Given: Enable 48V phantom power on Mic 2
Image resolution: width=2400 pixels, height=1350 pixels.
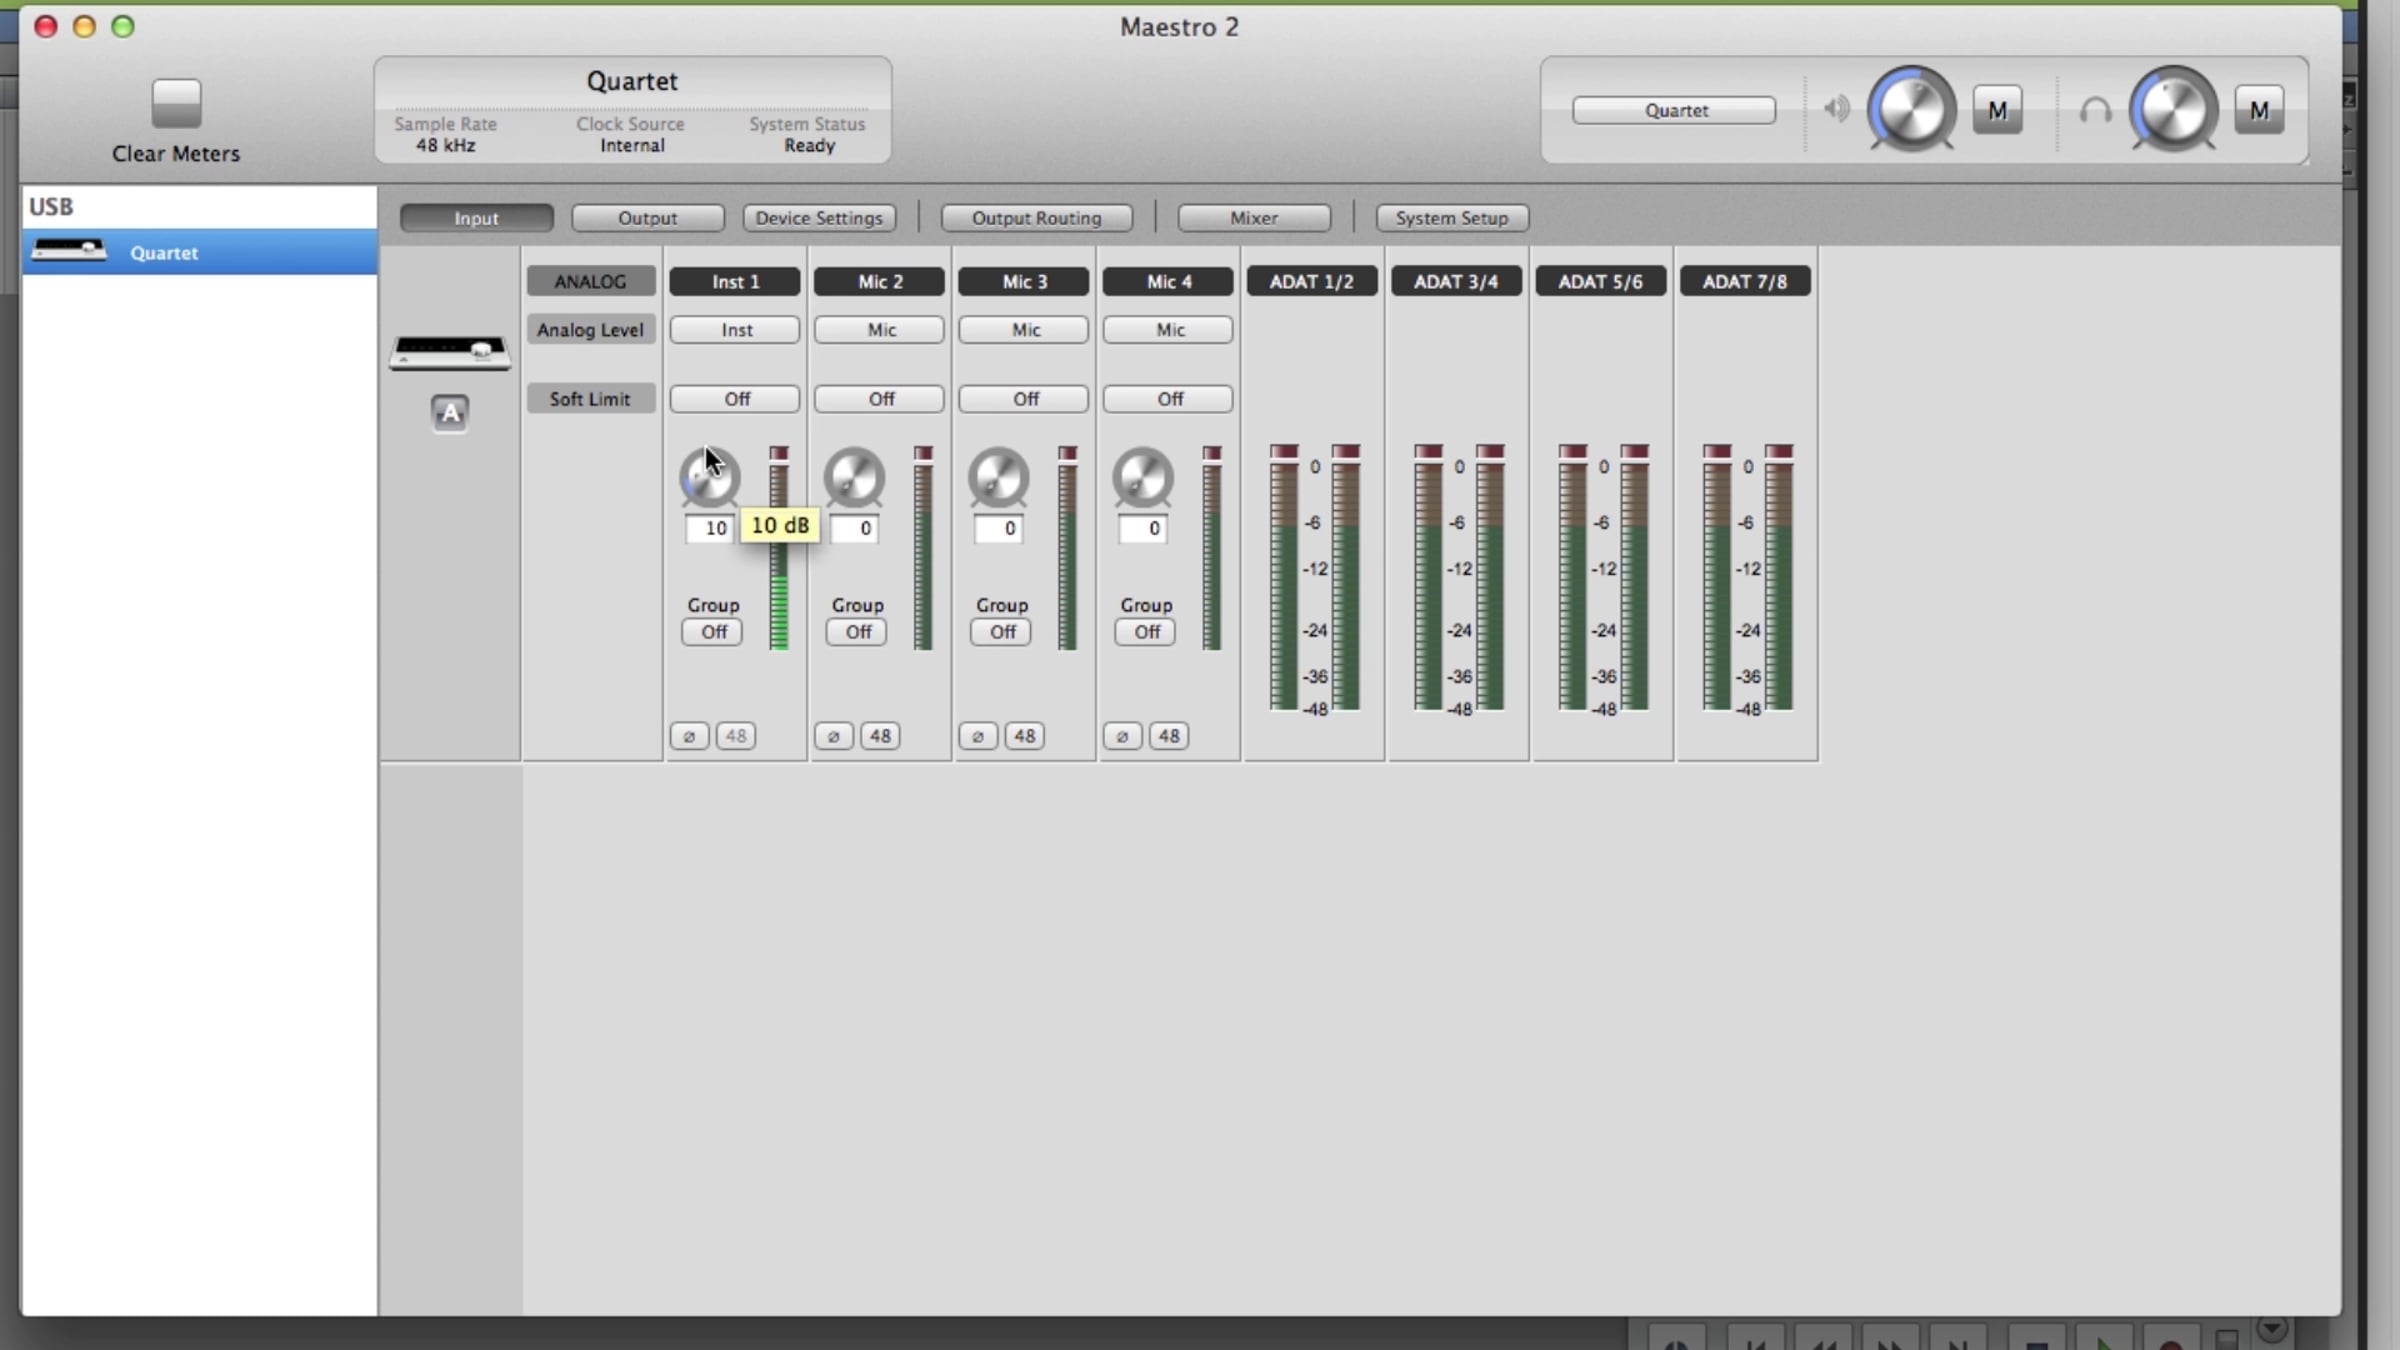Looking at the screenshot, I should 880,736.
